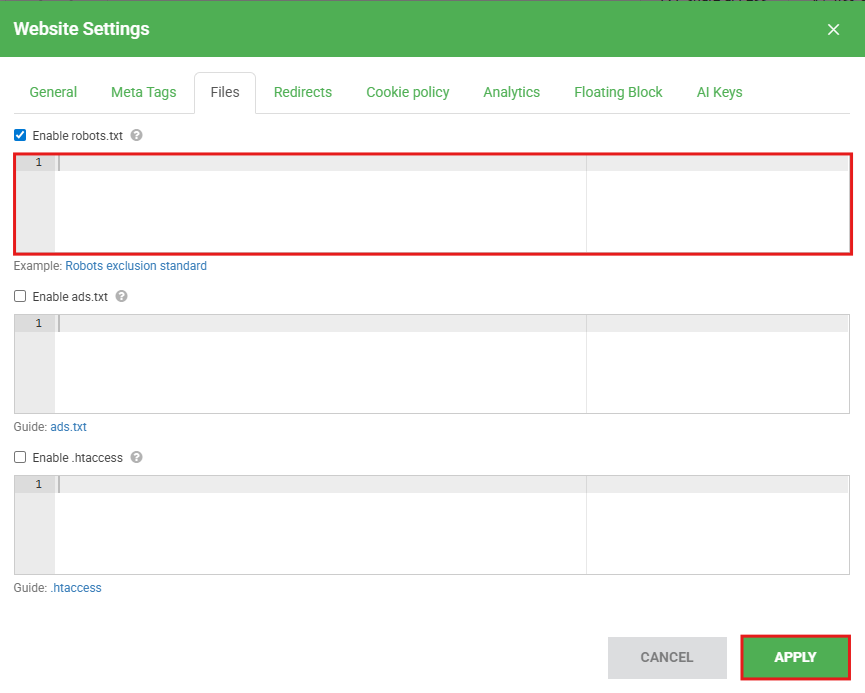Close the Website Settings dialog with X
The height and width of the screenshot is (693, 865).
(833, 29)
